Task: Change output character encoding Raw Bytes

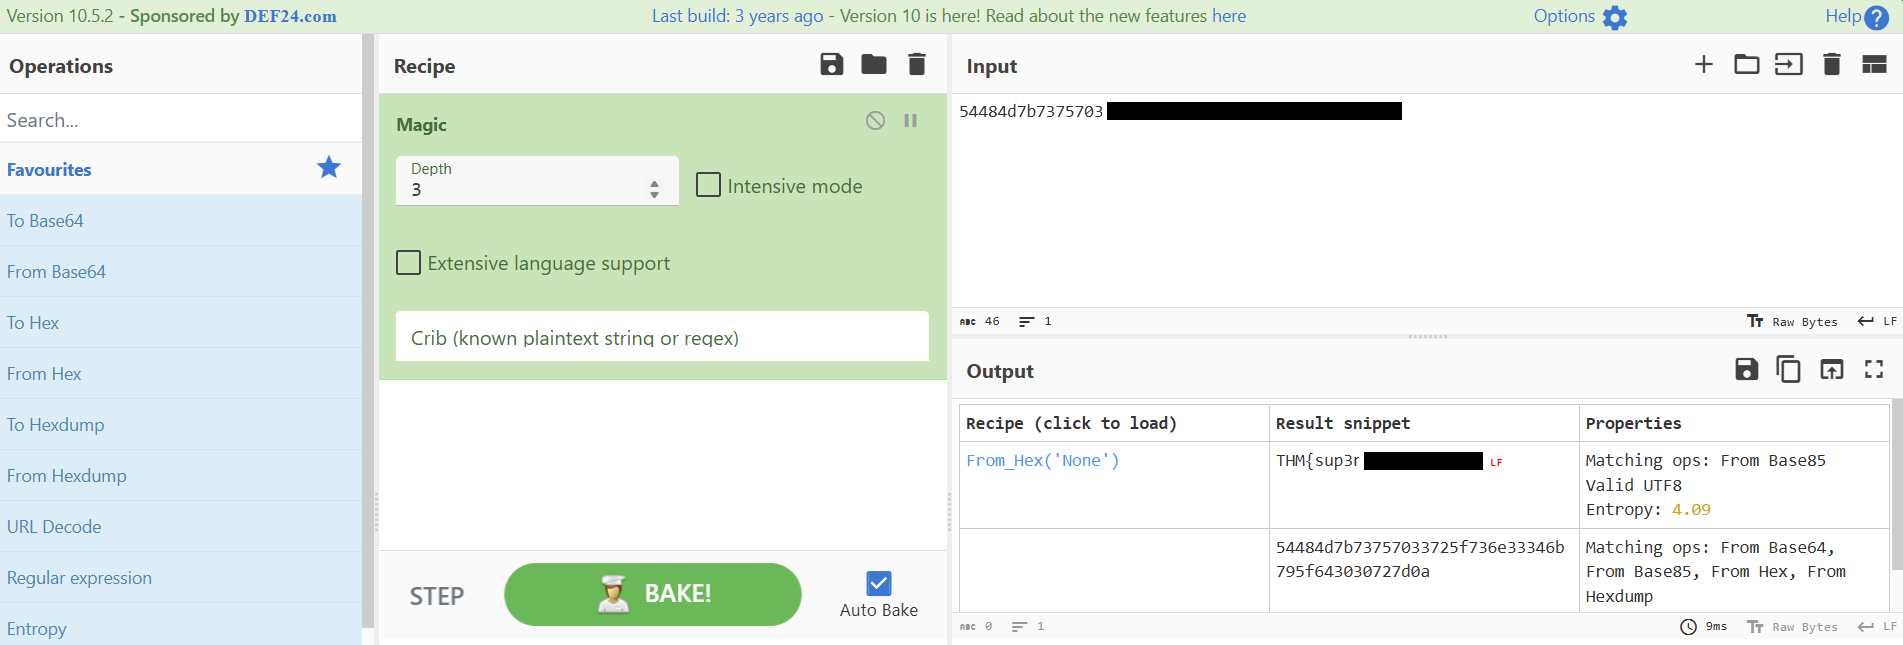Action: tap(1792, 627)
